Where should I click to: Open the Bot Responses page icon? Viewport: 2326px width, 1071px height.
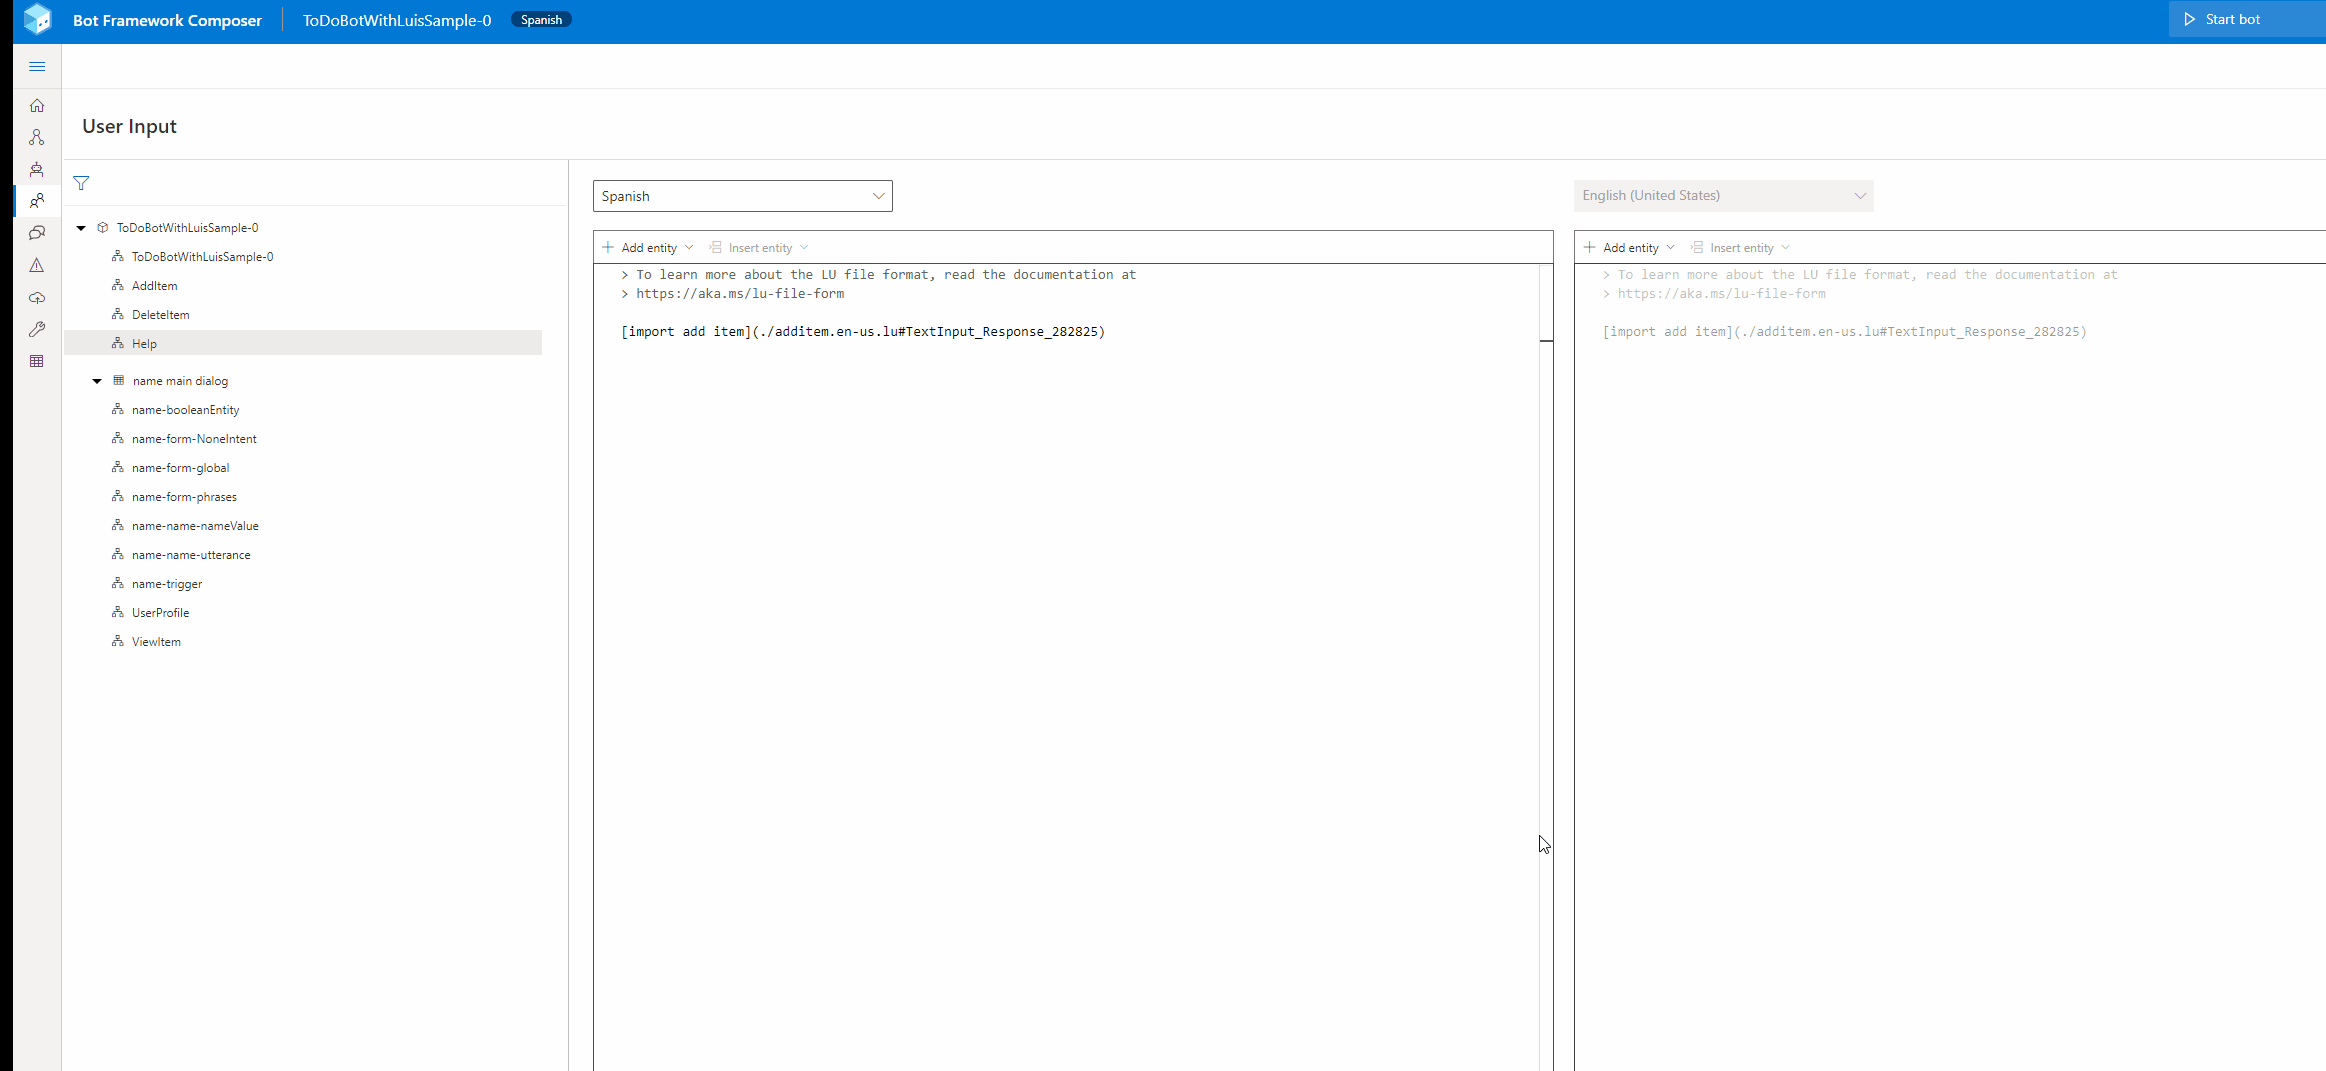point(37,169)
